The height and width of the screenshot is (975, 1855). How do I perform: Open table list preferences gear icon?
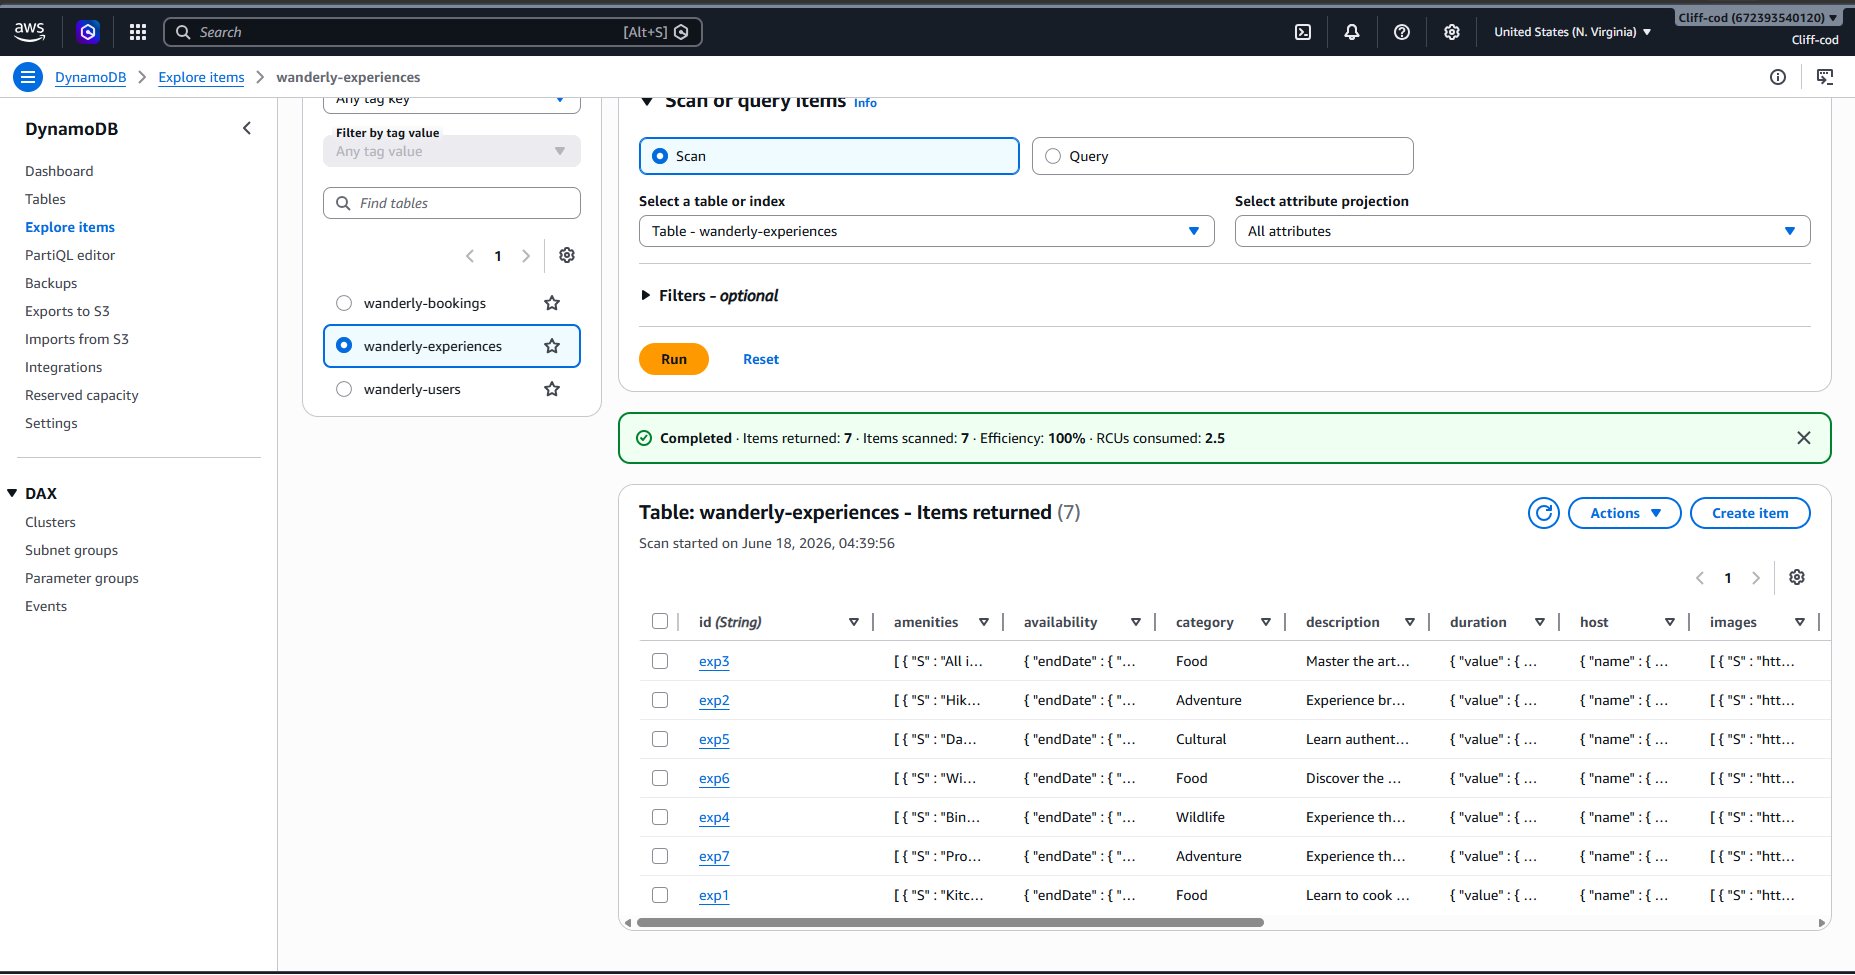coord(567,255)
